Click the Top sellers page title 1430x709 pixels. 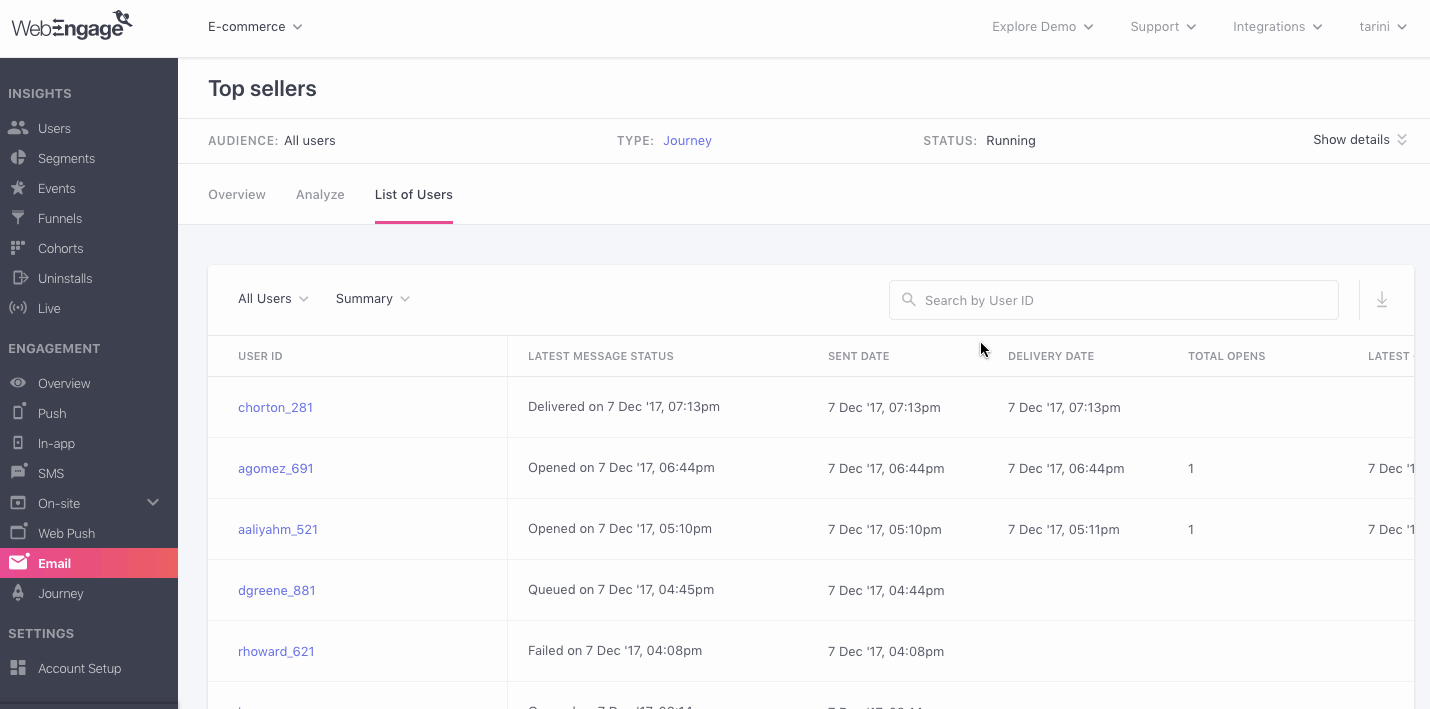pyautogui.click(x=262, y=89)
